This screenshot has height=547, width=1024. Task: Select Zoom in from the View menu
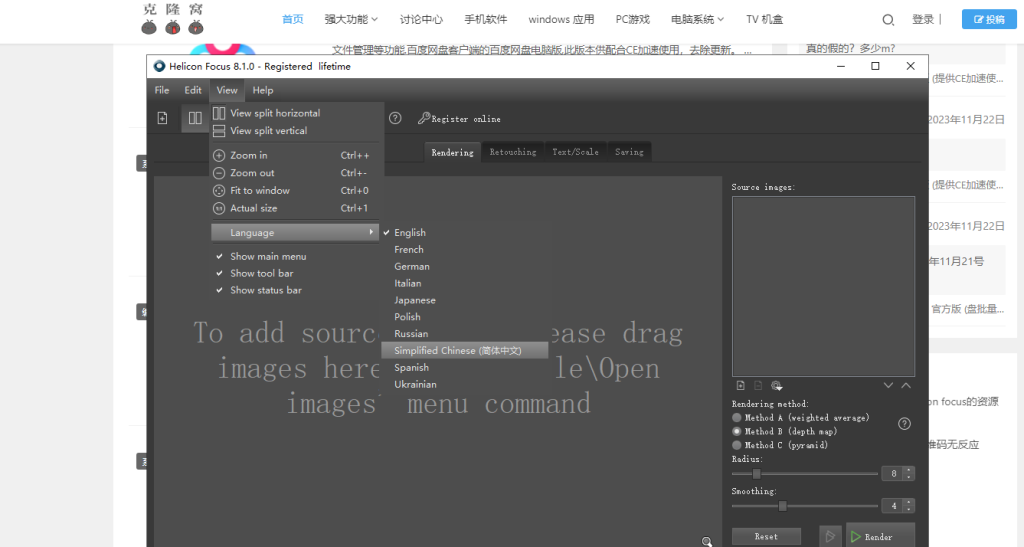(295, 155)
